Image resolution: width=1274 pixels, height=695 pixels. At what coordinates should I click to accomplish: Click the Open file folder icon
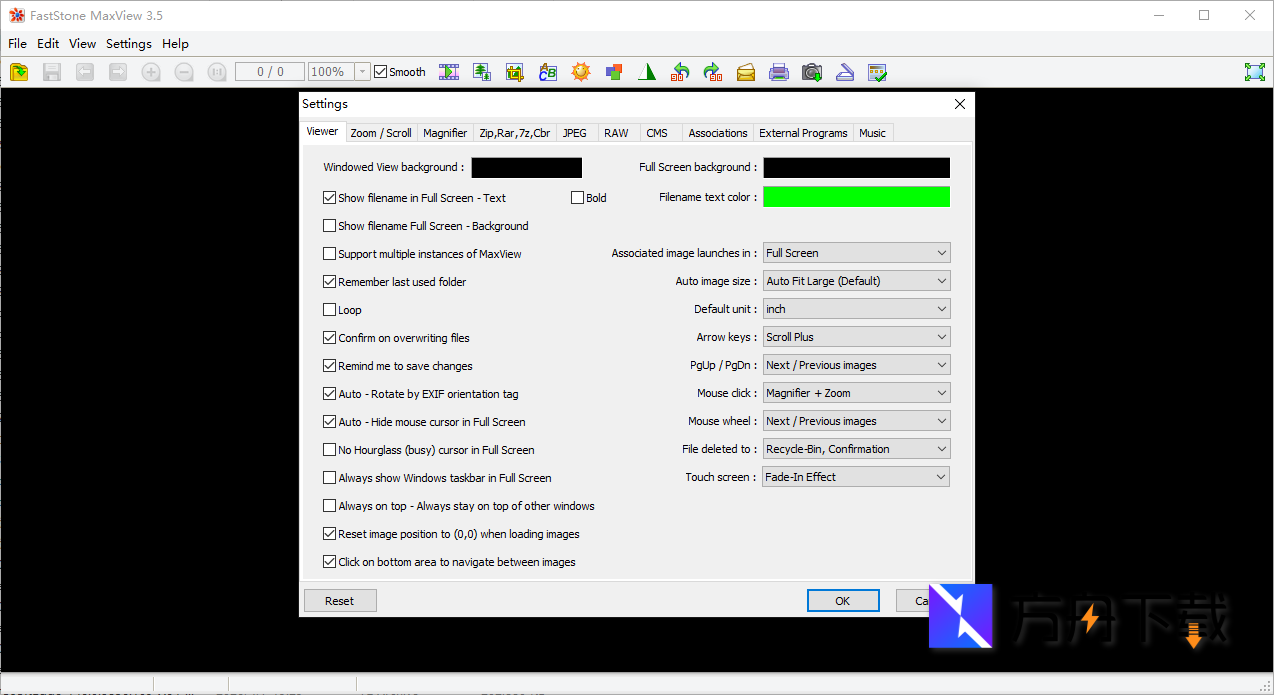tap(19, 72)
